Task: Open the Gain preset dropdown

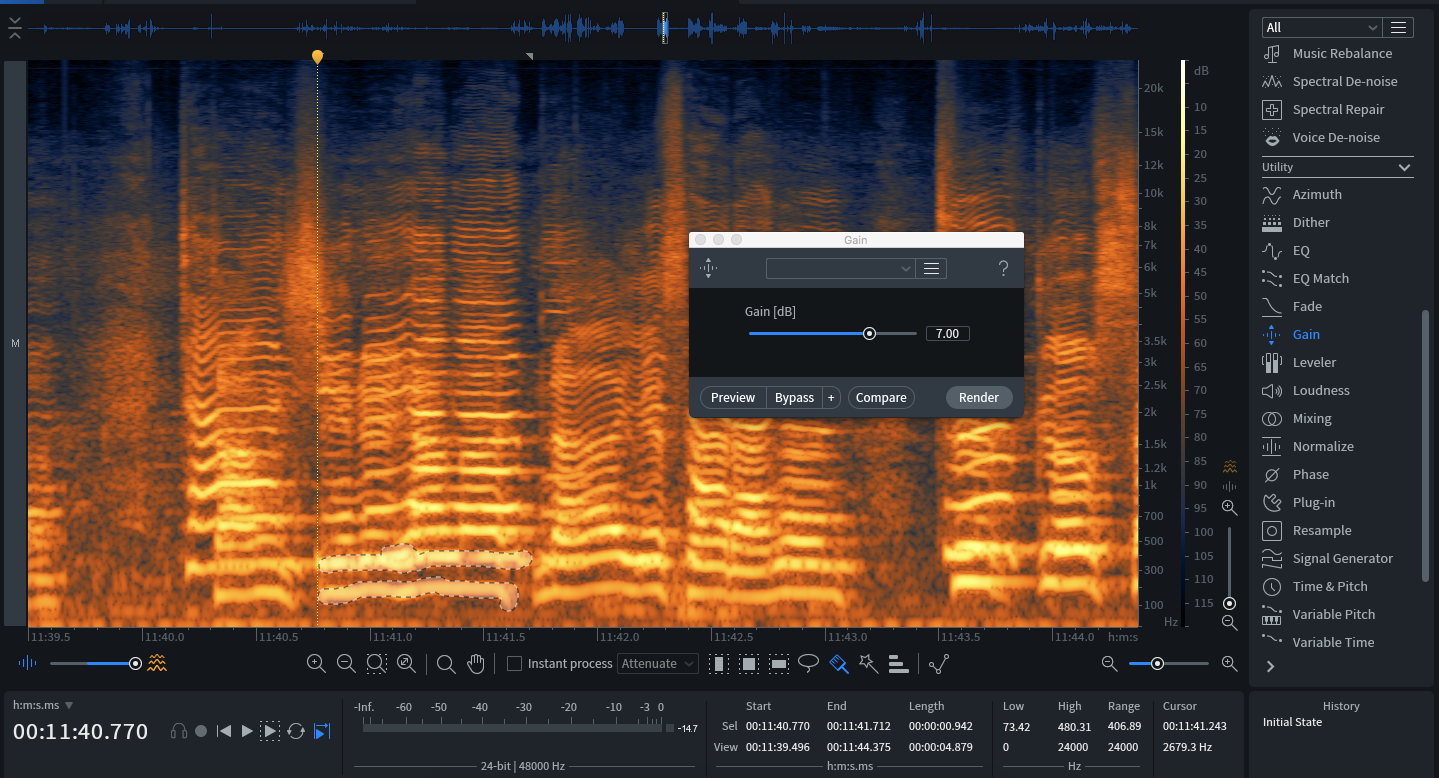Action: [x=840, y=268]
